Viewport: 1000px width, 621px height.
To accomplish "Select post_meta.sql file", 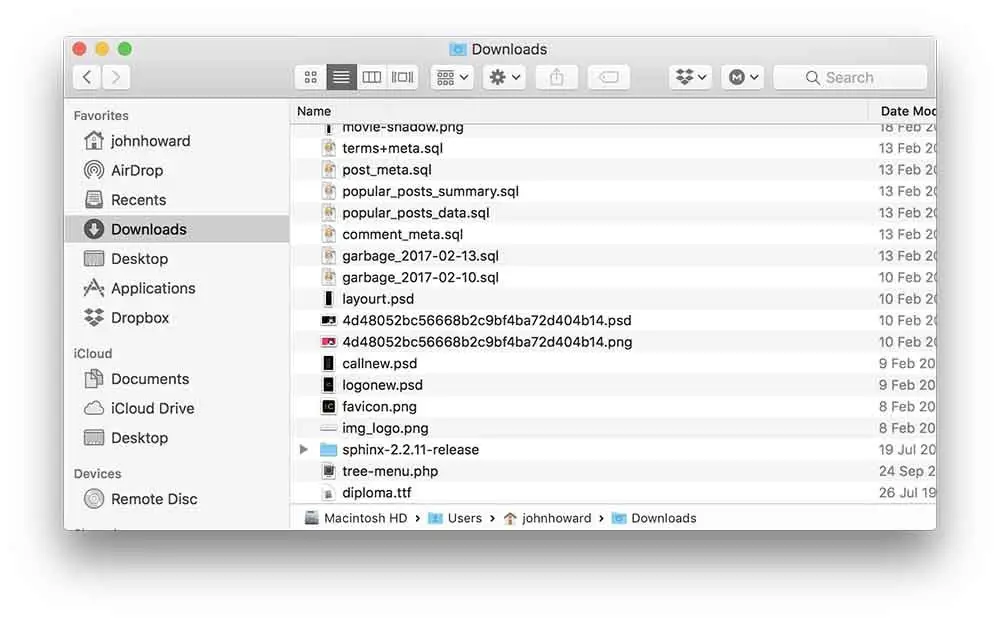I will tap(614, 170).
